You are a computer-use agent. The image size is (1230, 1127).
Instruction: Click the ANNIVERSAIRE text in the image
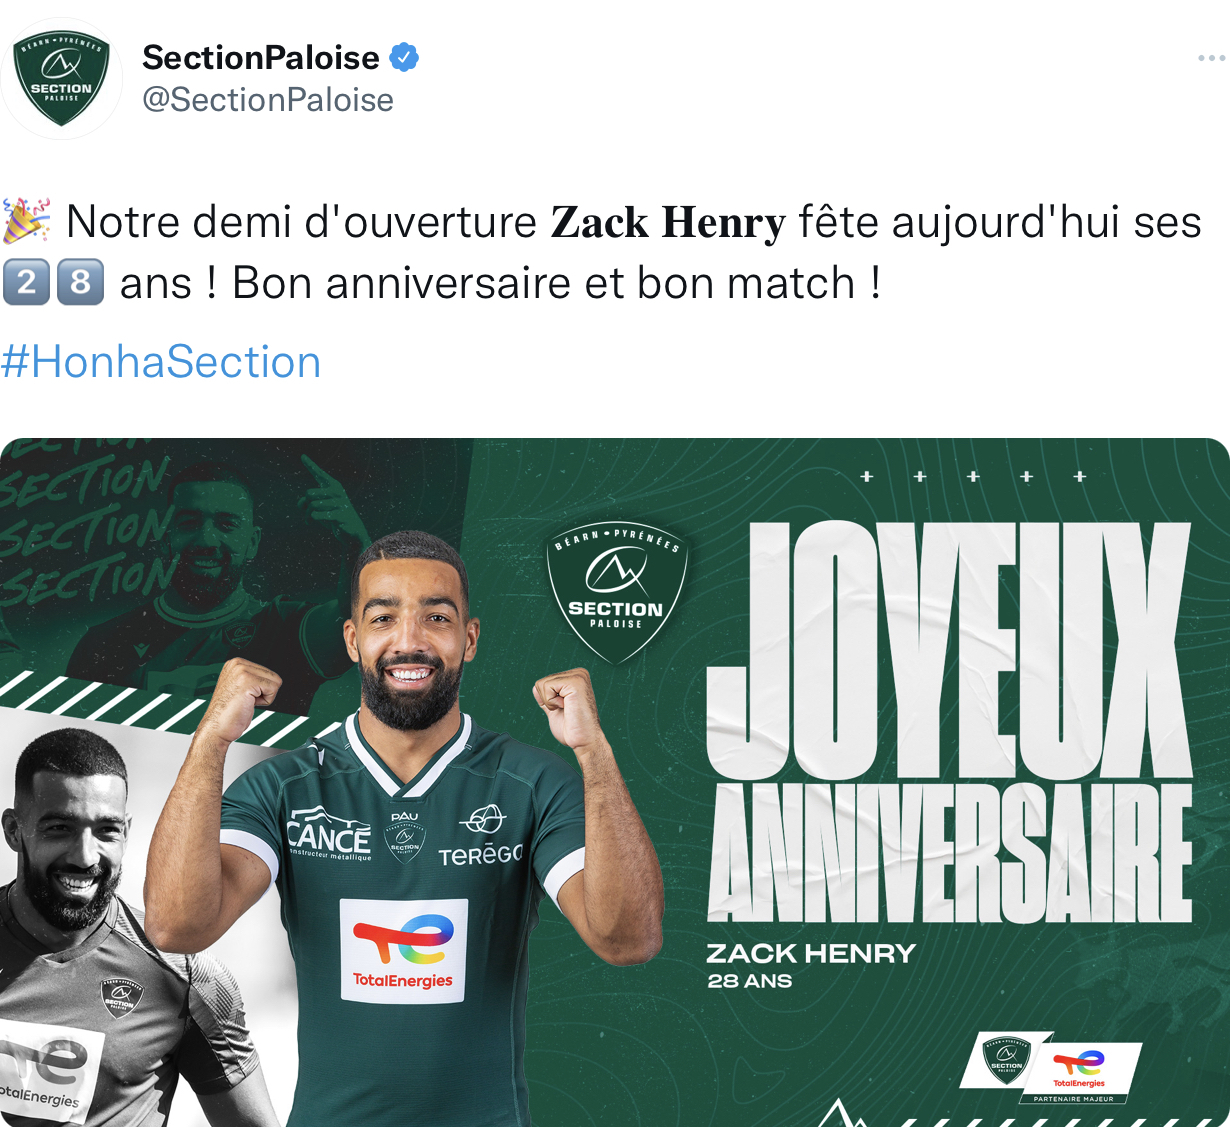[x=949, y=853]
